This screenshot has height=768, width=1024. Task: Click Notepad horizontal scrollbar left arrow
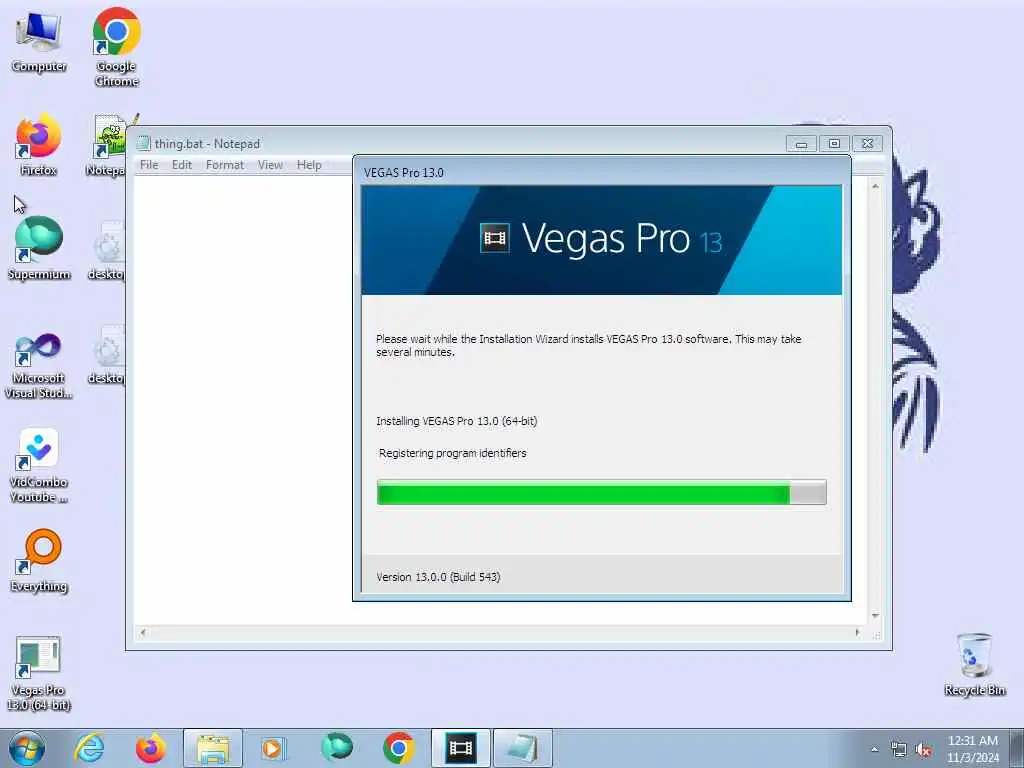(143, 632)
